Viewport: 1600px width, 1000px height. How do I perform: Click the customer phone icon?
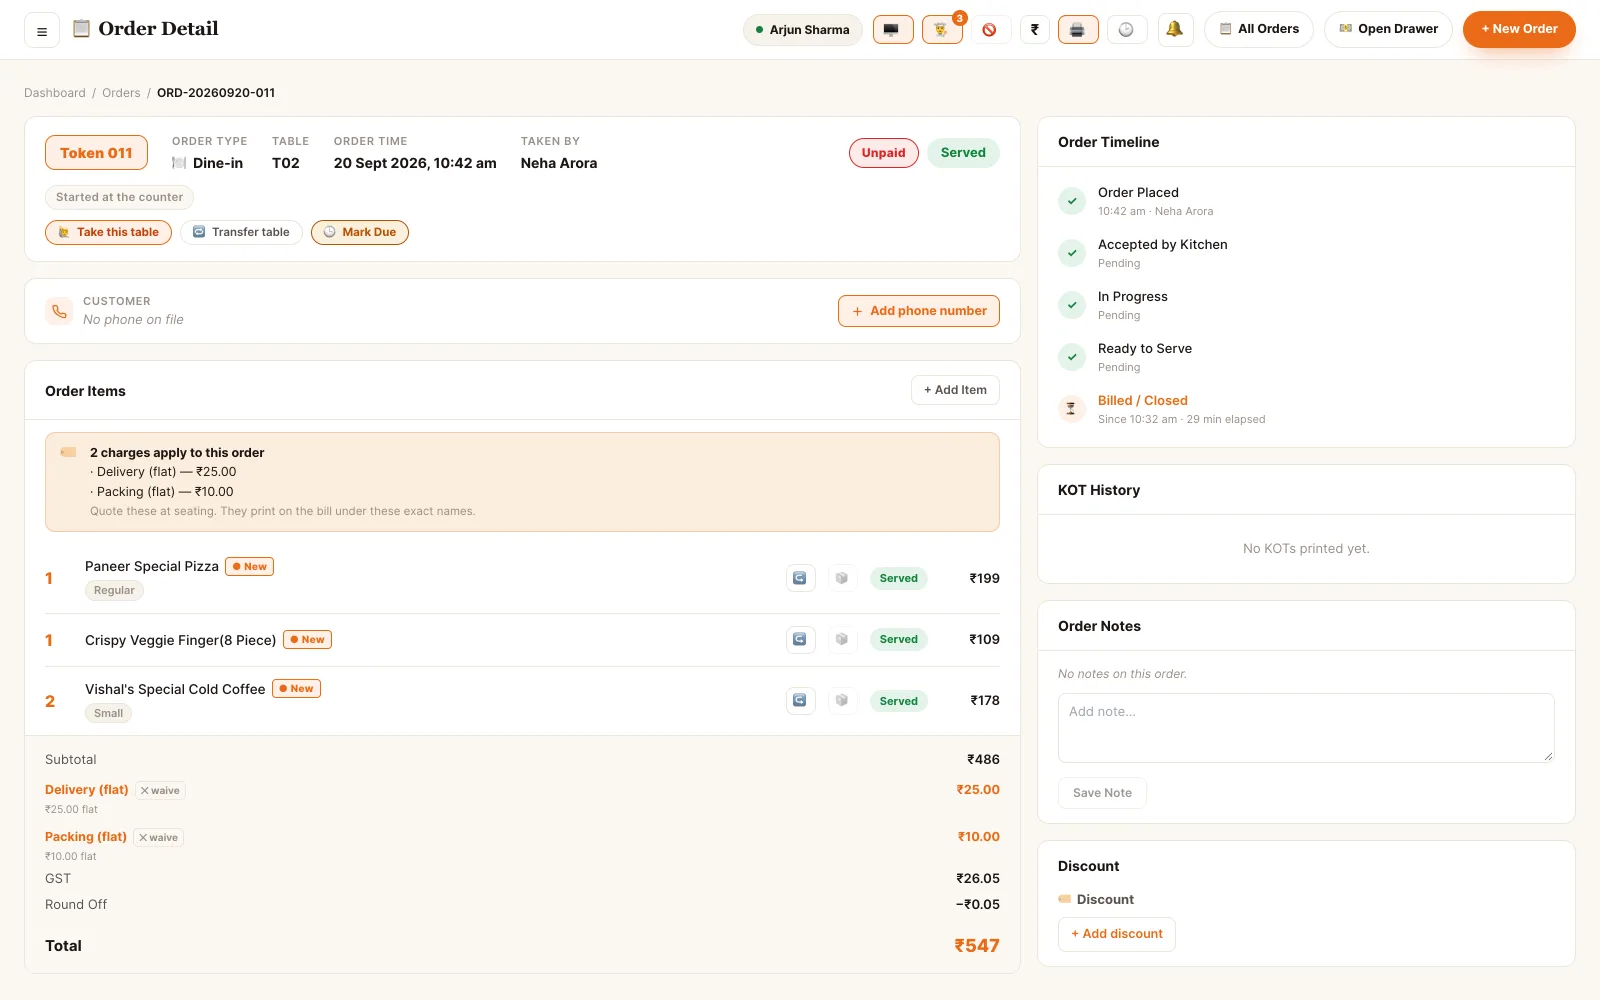[x=59, y=311]
